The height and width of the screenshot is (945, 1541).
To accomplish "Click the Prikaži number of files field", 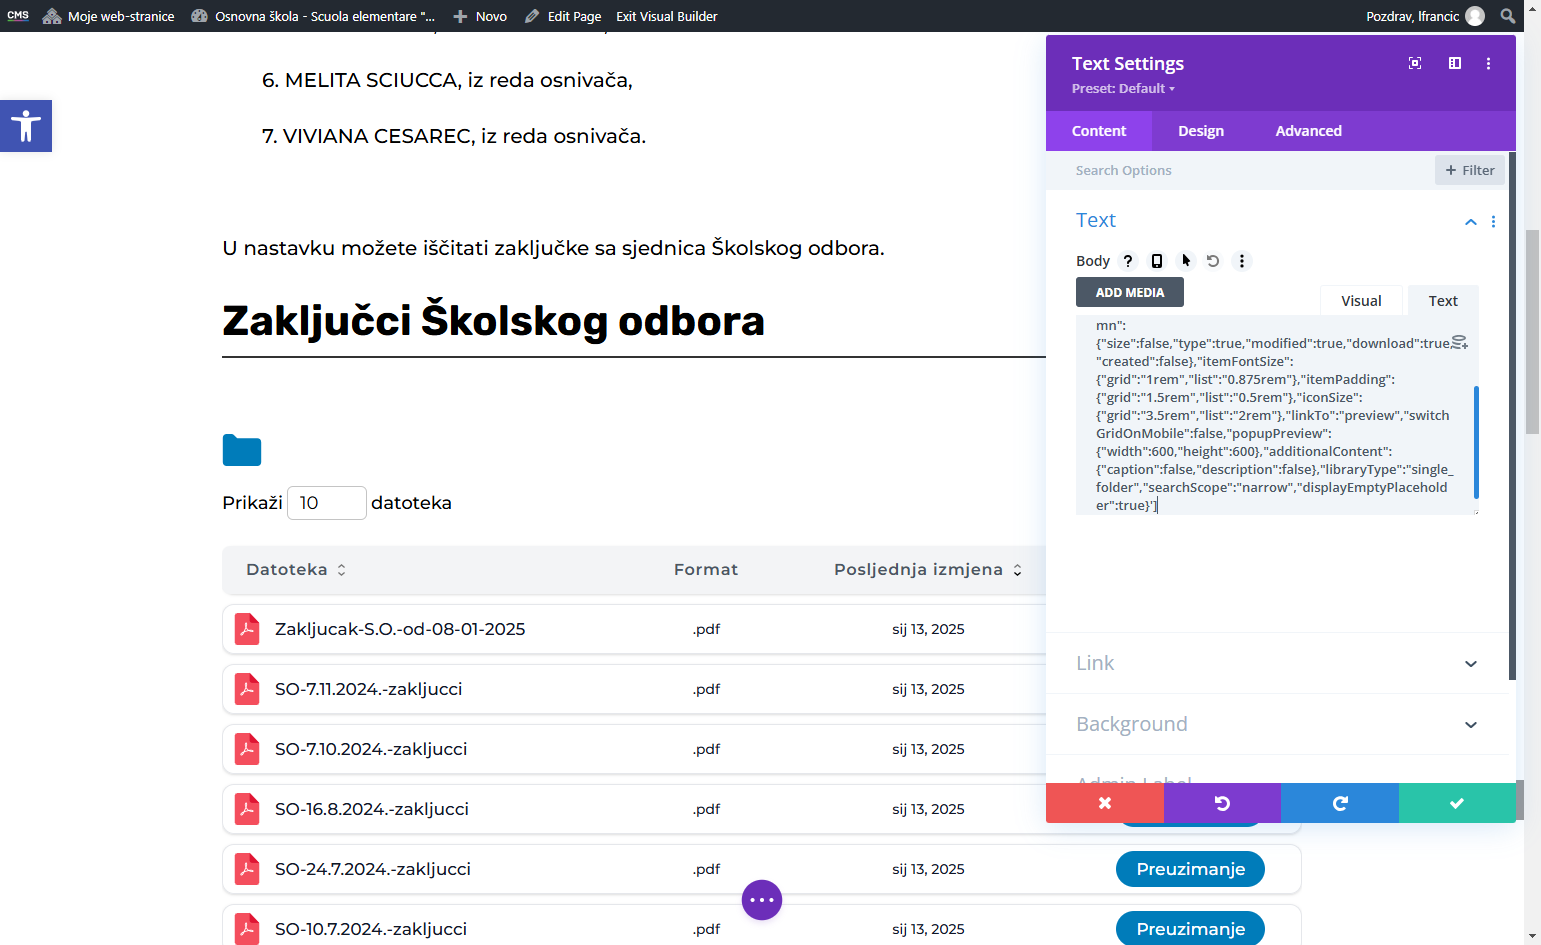I will 327,503.
